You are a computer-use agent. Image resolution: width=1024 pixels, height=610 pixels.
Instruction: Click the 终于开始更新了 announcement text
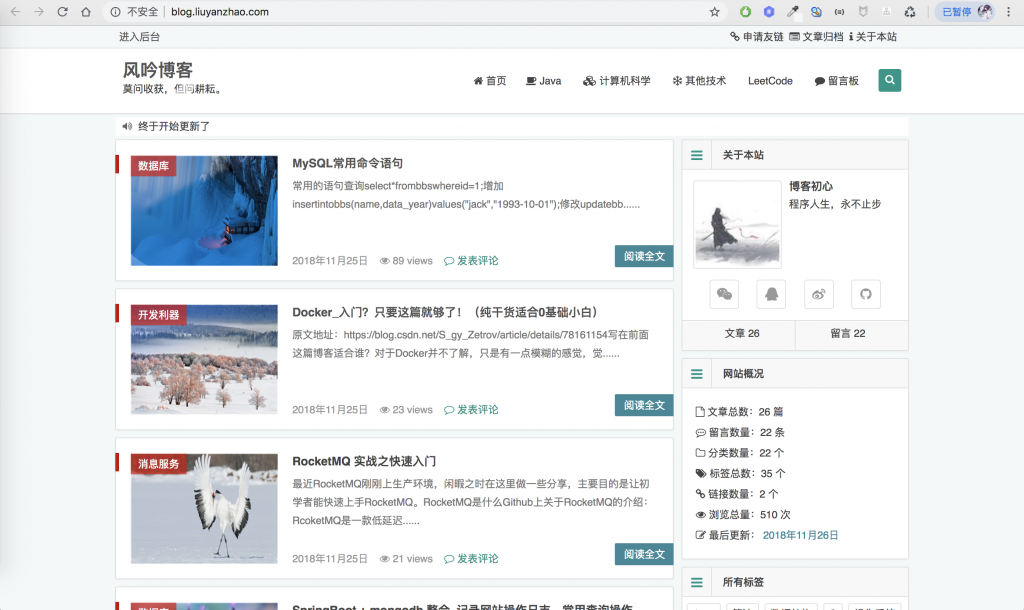point(174,126)
